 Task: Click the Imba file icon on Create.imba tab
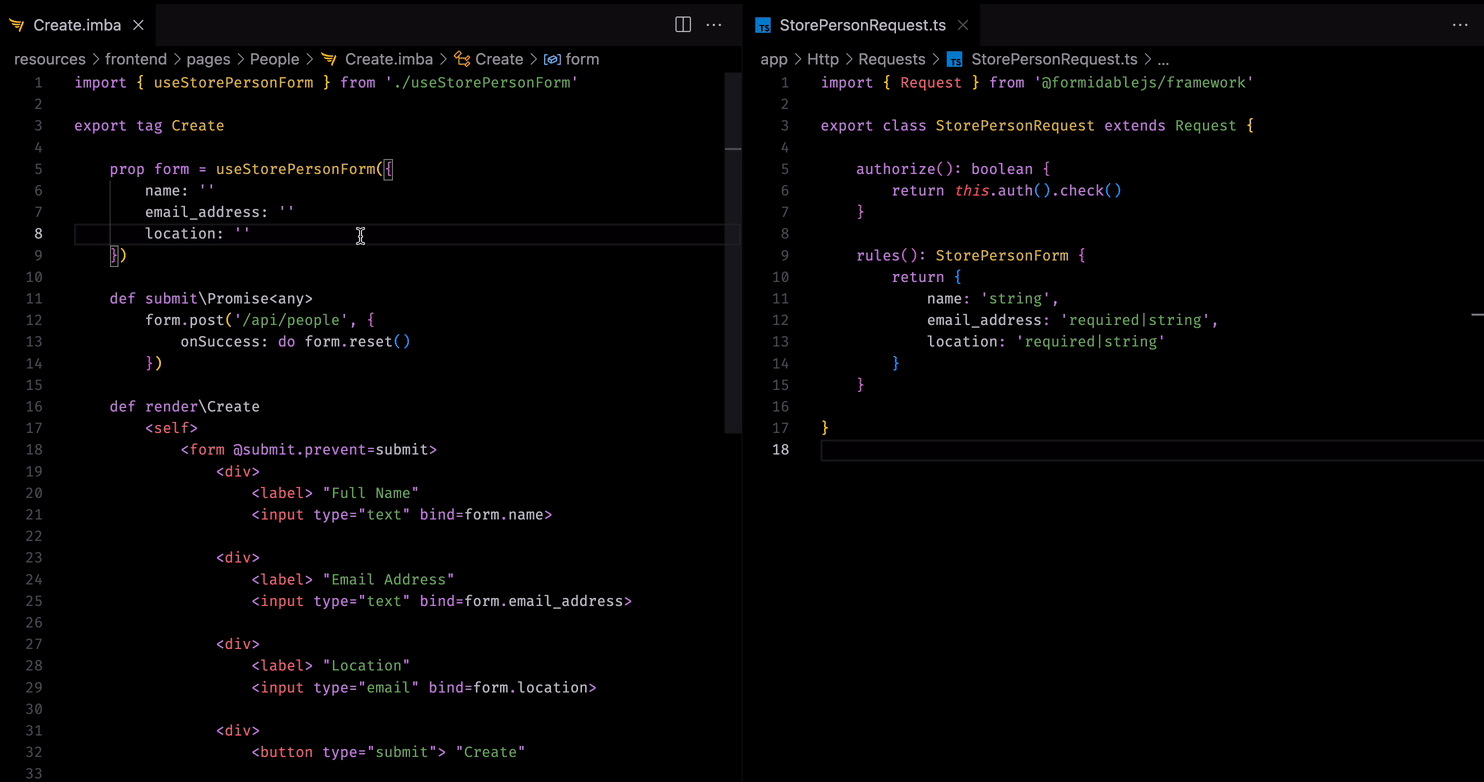(17, 25)
